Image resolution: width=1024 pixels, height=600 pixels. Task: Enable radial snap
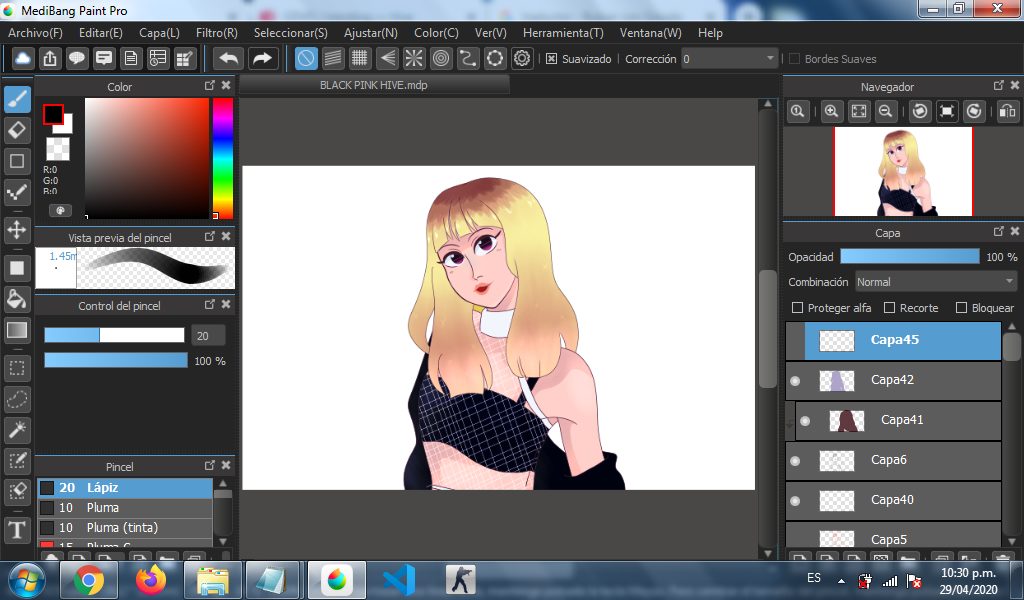click(x=414, y=59)
